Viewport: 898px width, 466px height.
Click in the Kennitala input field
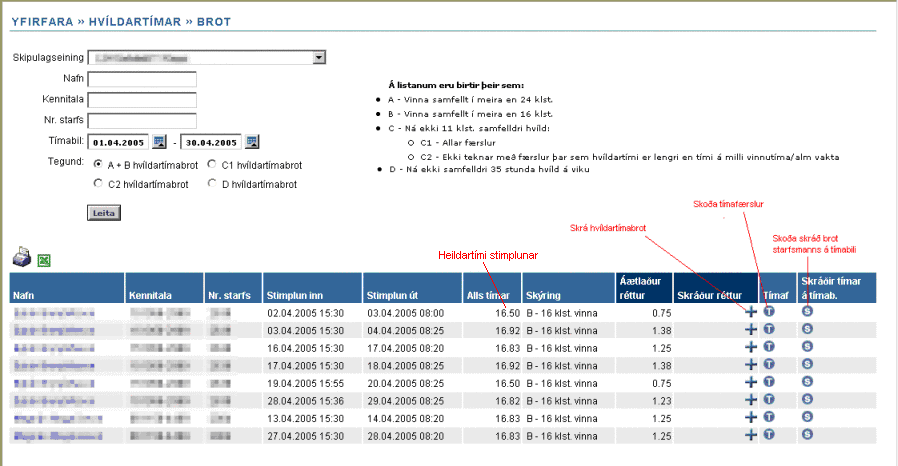click(142, 100)
